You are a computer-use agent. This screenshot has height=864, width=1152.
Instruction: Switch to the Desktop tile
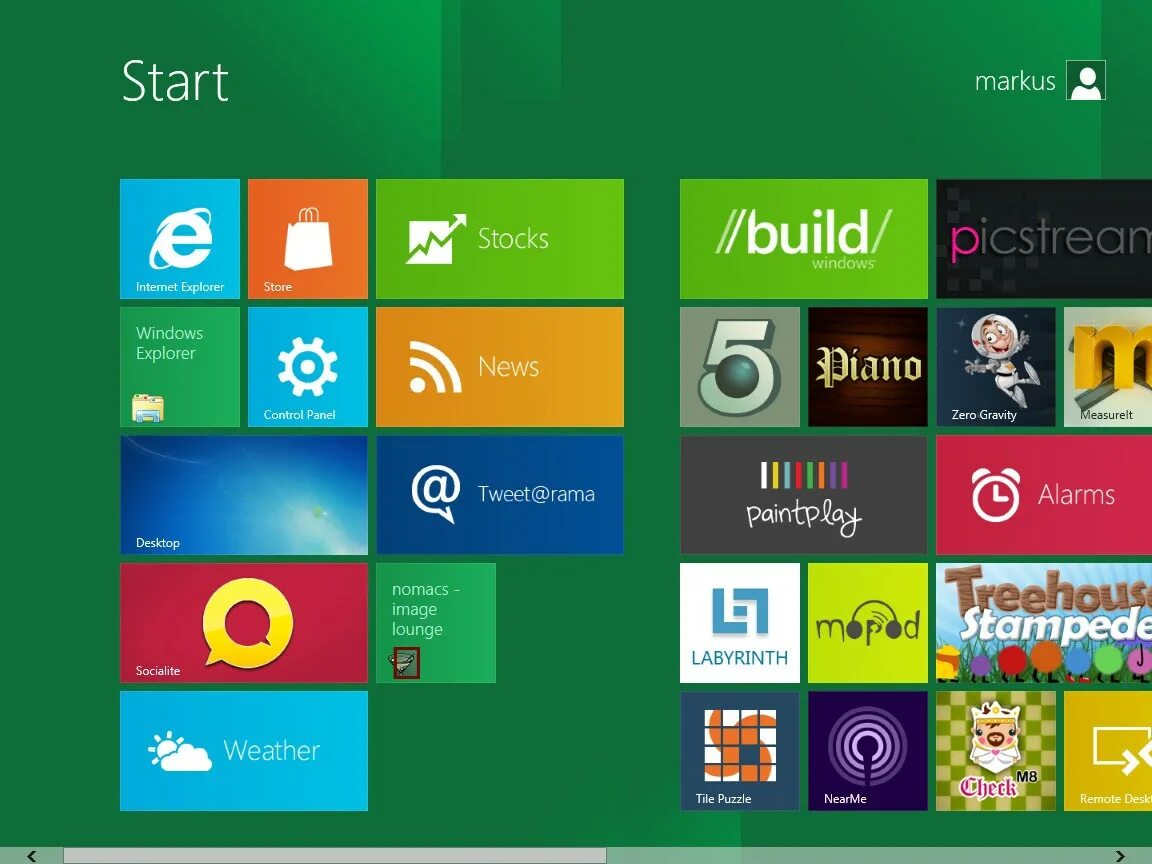point(244,494)
